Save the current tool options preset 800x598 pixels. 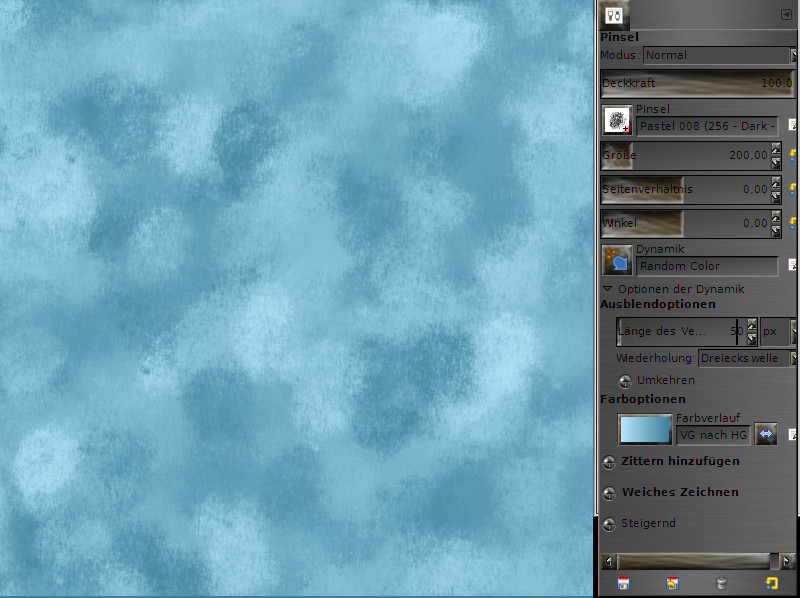[x=623, y=582]
